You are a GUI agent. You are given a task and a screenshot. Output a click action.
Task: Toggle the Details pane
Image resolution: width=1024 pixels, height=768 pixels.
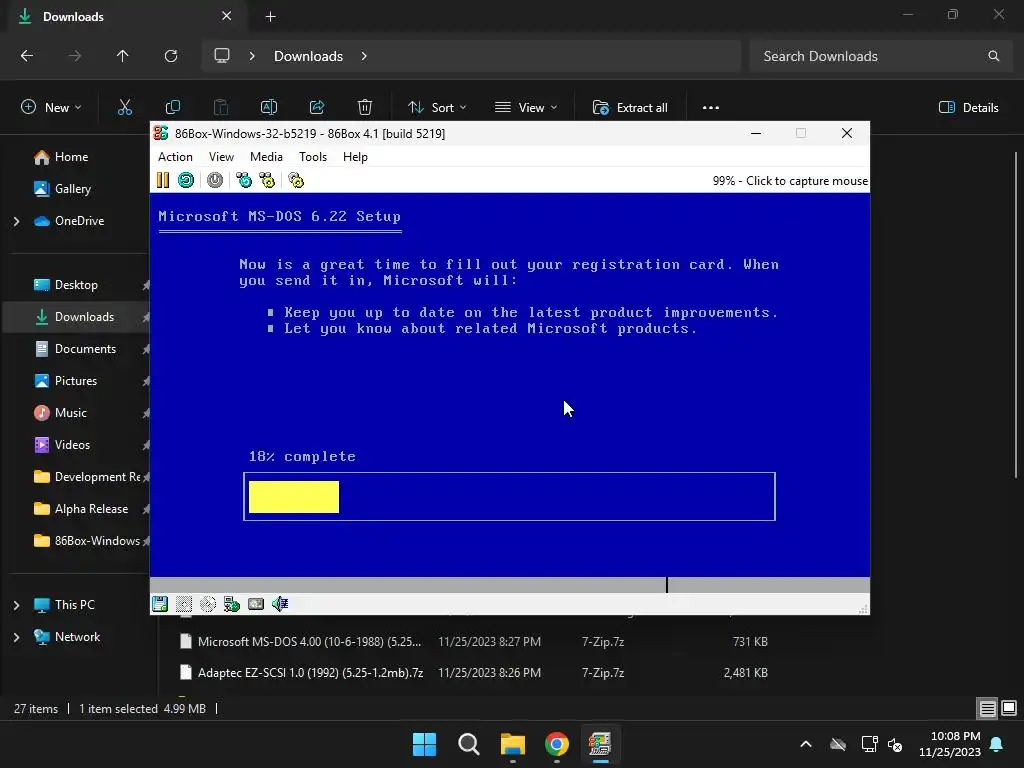[x=968, y=108]
